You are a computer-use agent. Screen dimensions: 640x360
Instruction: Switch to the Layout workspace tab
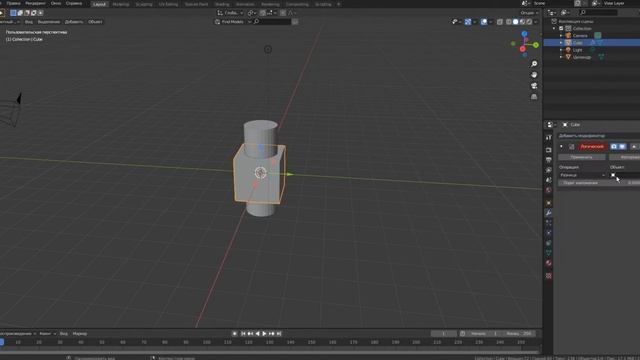tap(99, 4)
